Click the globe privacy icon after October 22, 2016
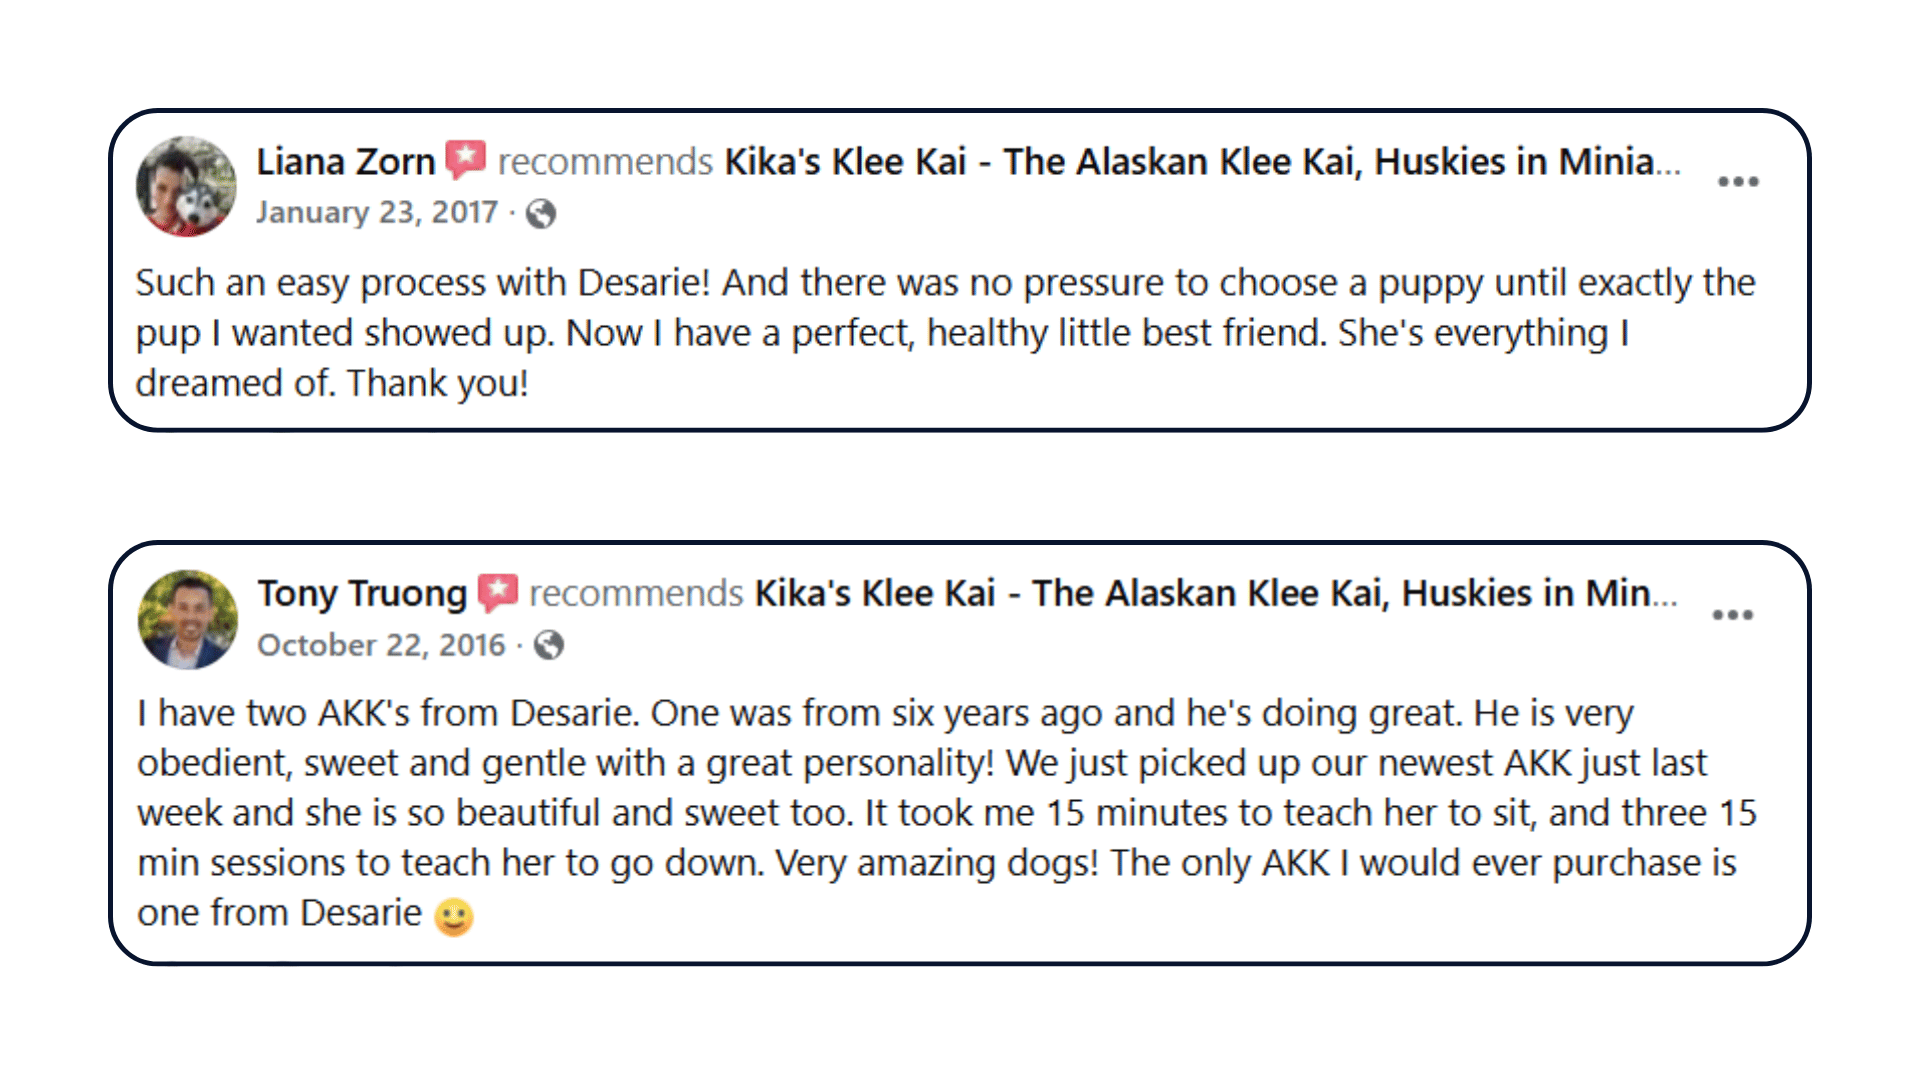The width and height of the screenshot is (1920, 1080). coord(549,645)
